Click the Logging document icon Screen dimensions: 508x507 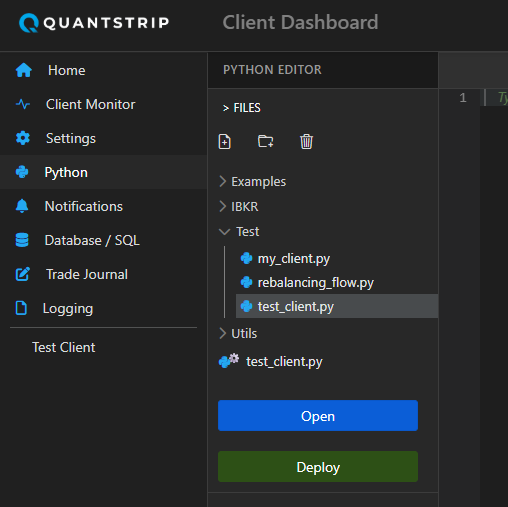pyautogui.click(x=21, y=308)
